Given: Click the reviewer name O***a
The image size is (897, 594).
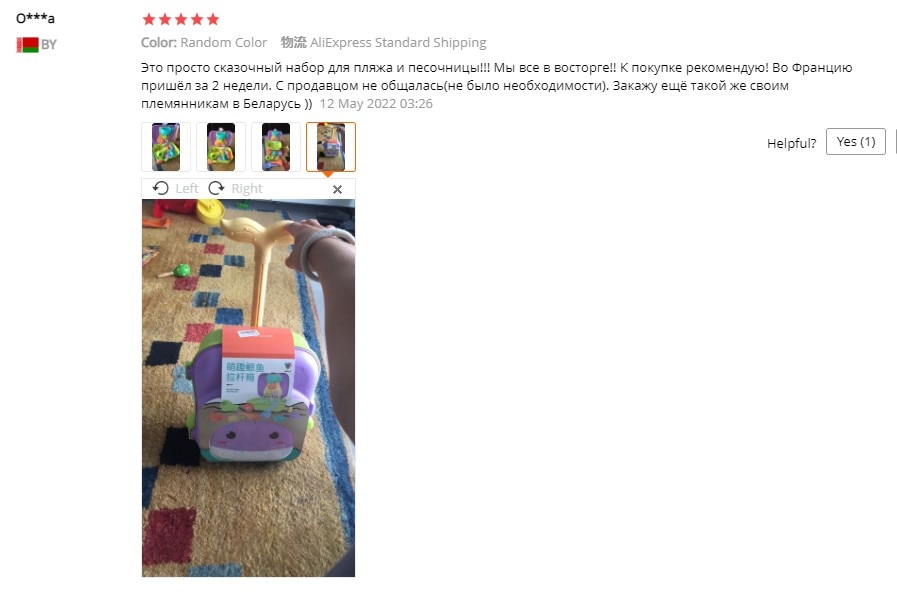Looking at the screenshot, I should (35, 18).
